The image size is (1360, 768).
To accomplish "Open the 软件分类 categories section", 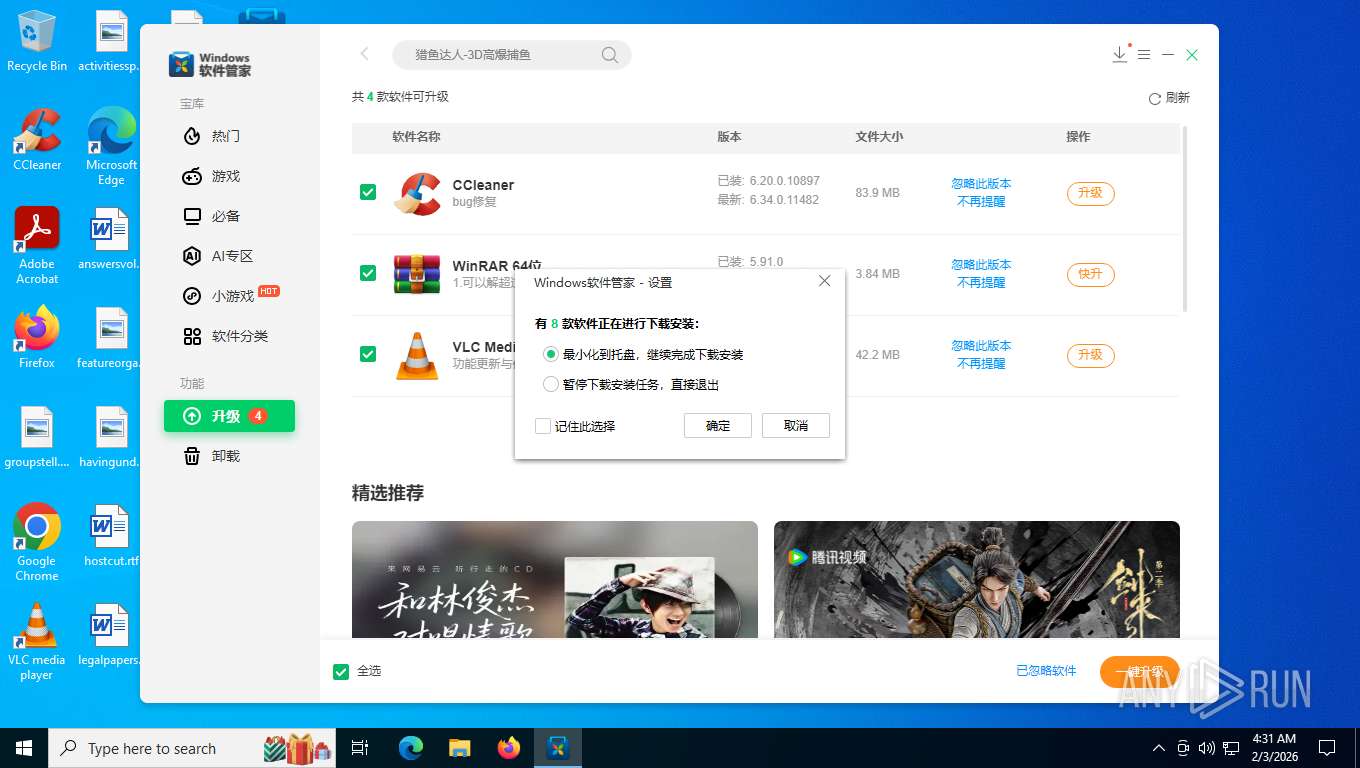I will pos(225,336).
